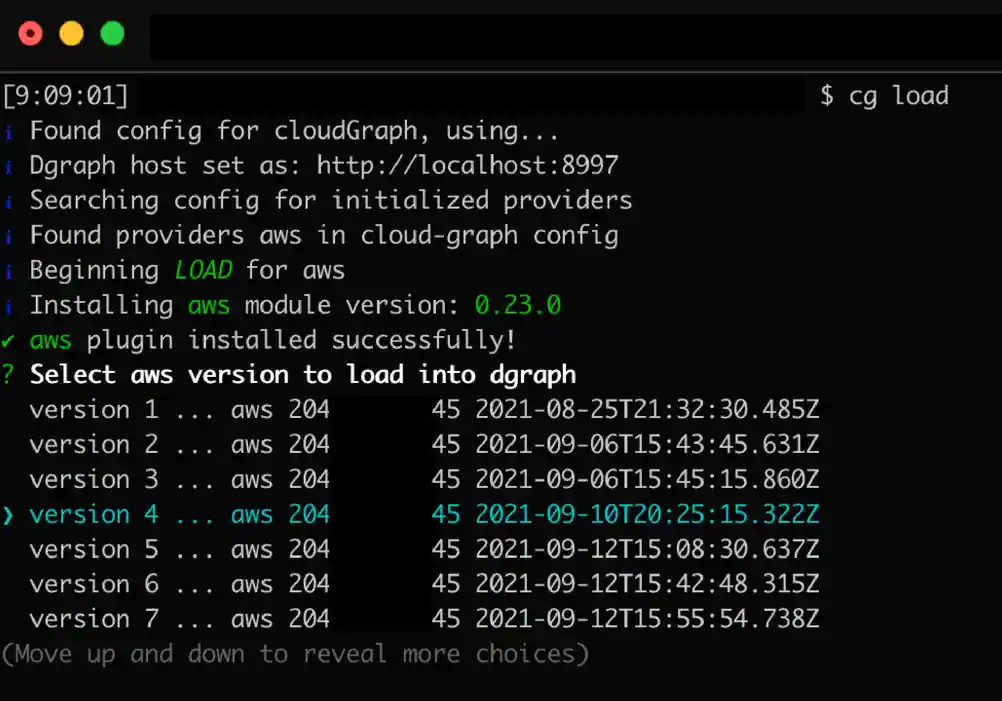1002x701 pixels.
Task: Click the yellow minimize window button
Action: coord(72,34)
